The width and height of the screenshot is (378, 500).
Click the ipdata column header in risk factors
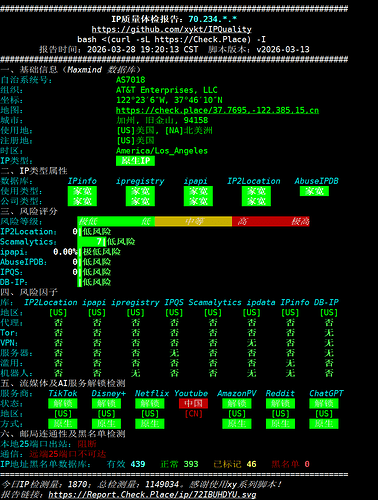tap(261, 302)
